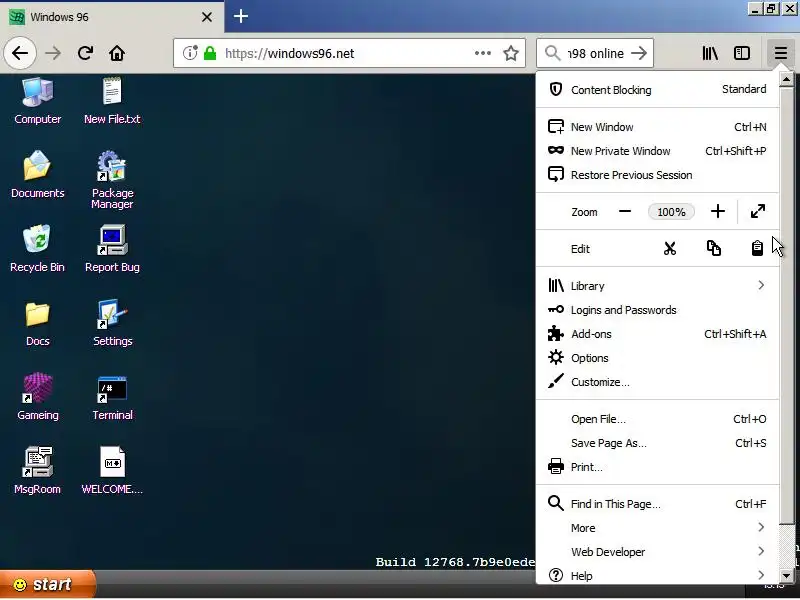Reload the current page

pos(85,53)
